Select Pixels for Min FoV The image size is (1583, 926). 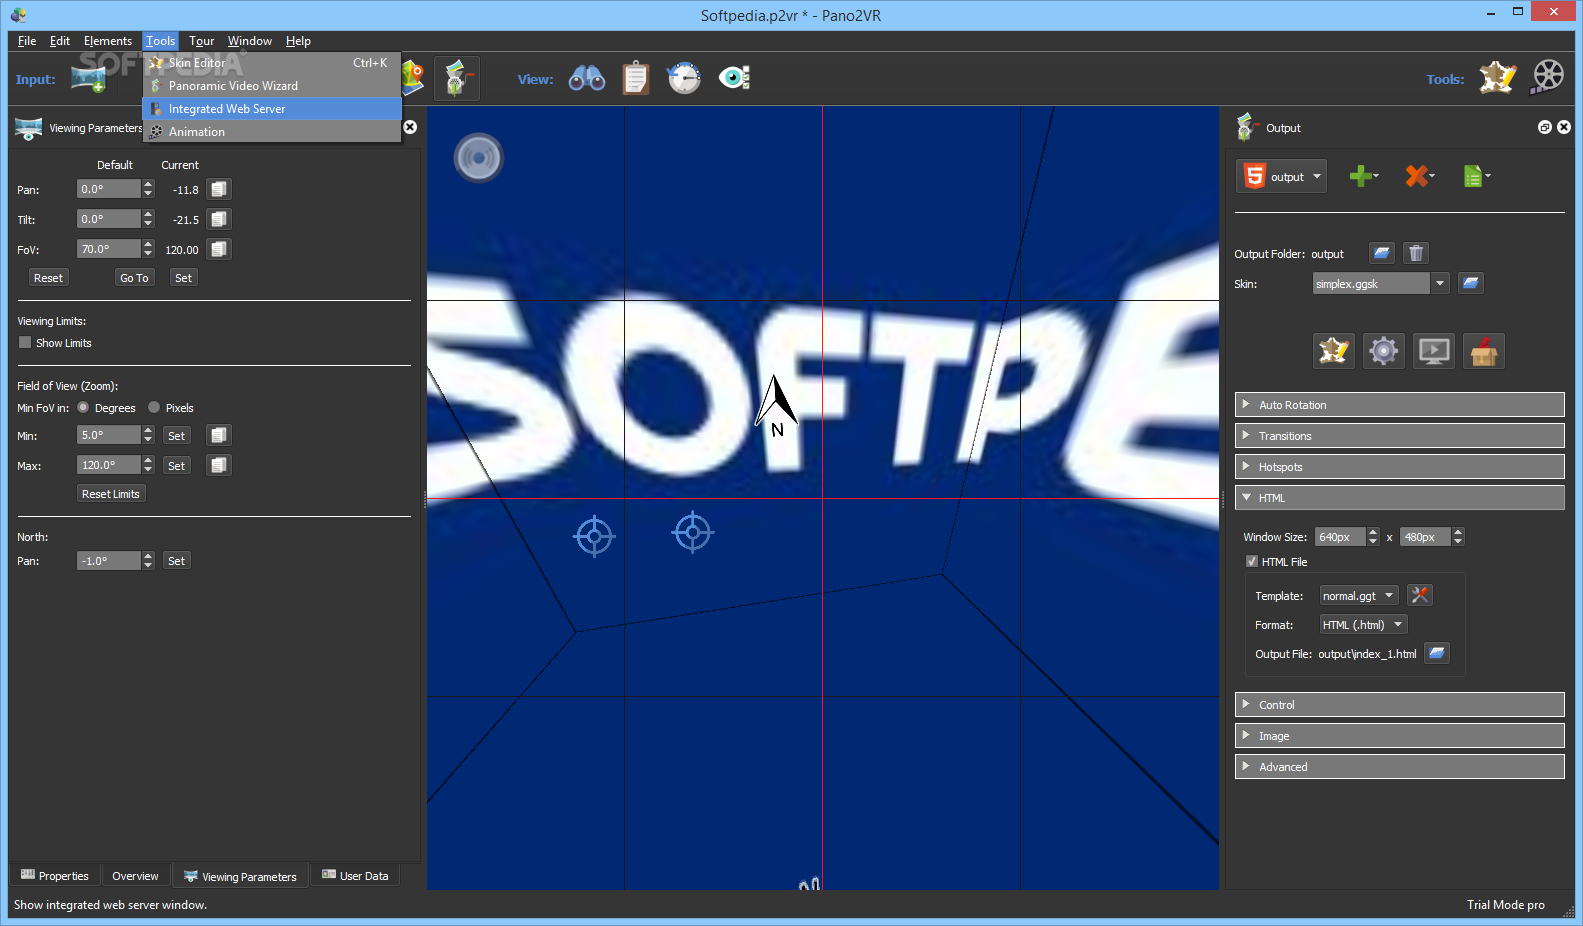tap(154, 407)
